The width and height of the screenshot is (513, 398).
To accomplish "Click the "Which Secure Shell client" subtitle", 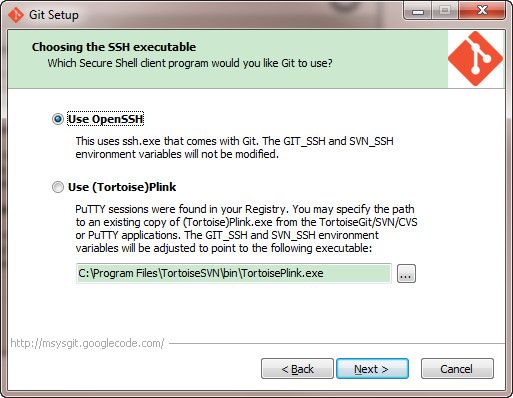I will click(190, 63).
